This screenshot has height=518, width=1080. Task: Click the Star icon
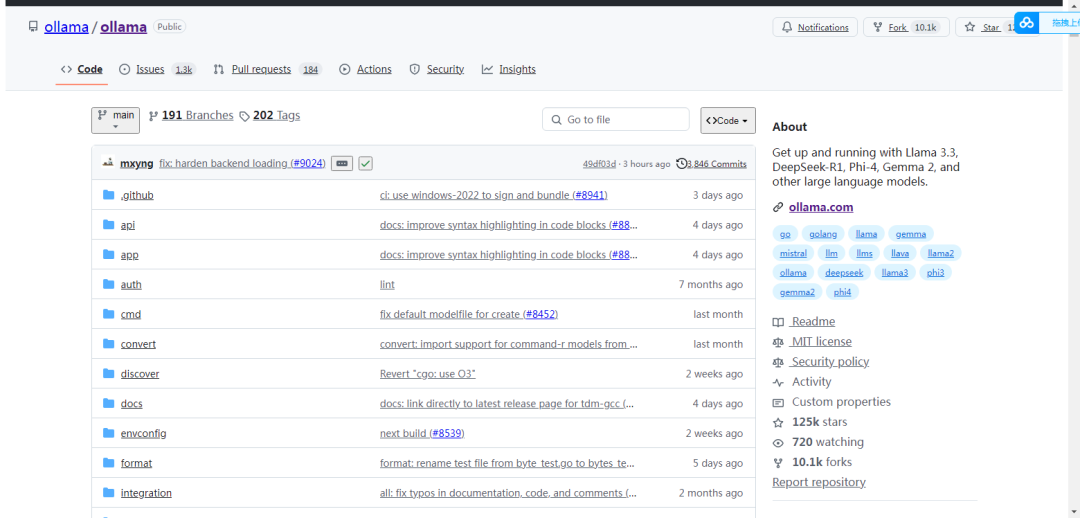click(970, 28)
